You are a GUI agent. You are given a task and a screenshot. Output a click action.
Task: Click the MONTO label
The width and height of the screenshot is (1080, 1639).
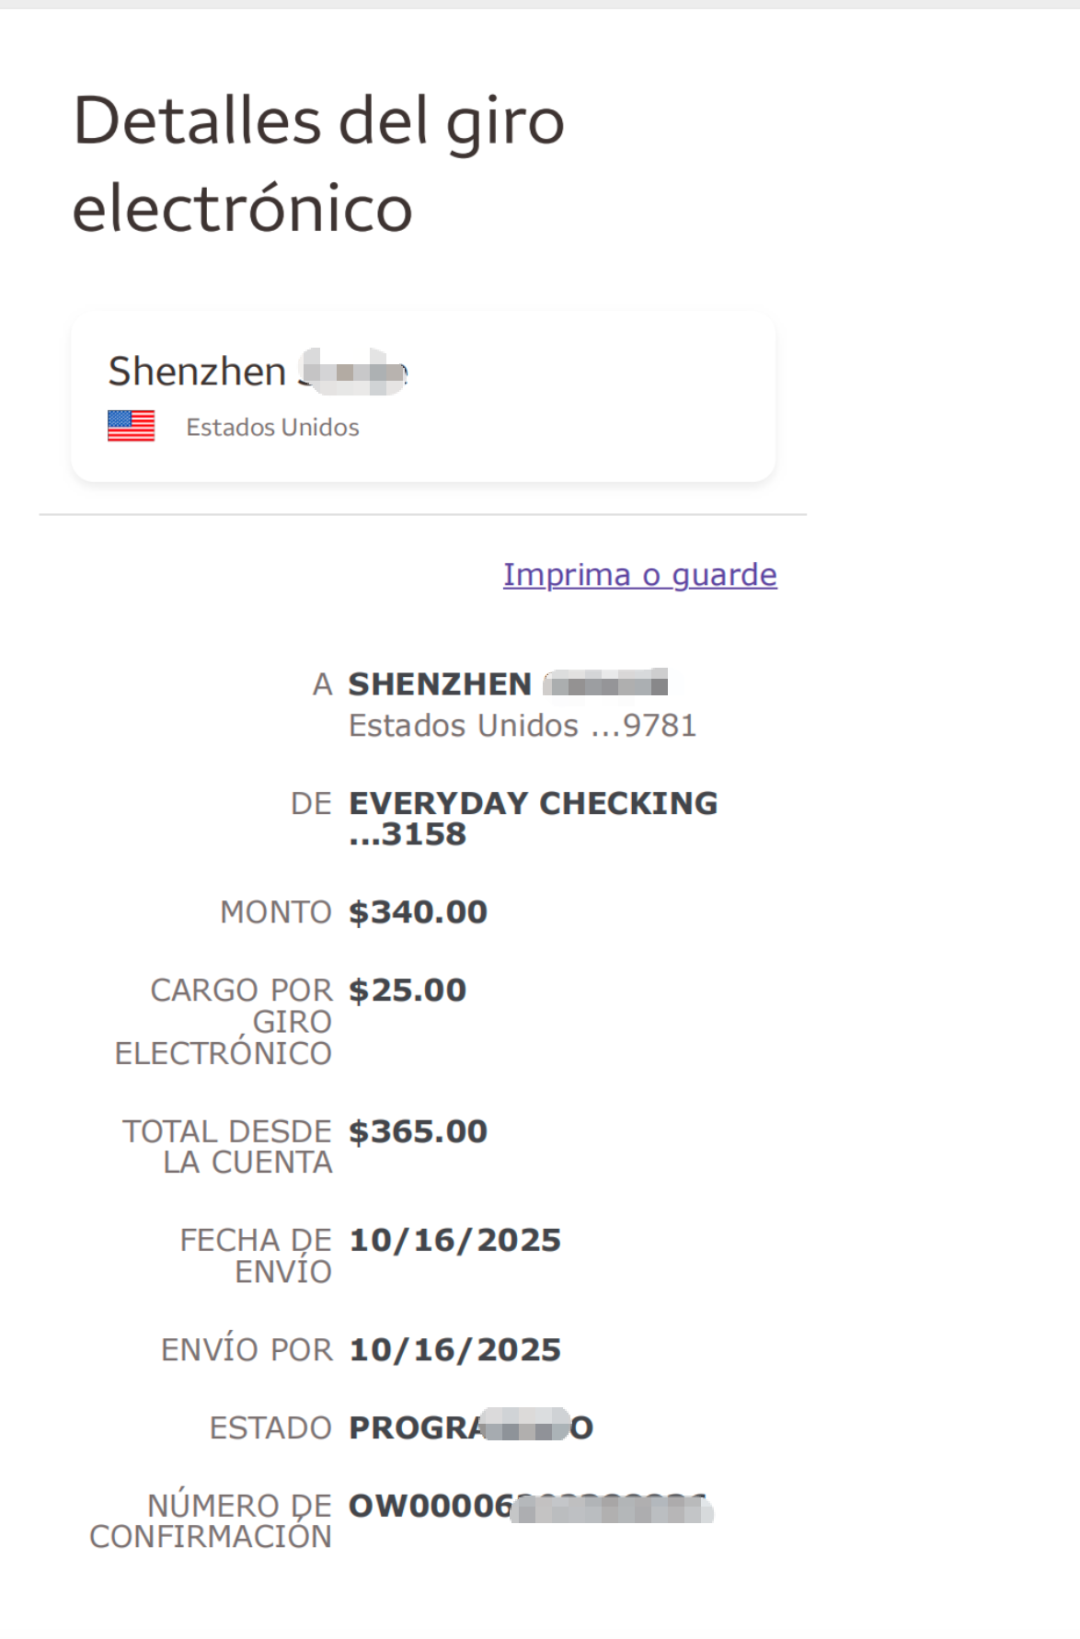click(x=276, y=912)
